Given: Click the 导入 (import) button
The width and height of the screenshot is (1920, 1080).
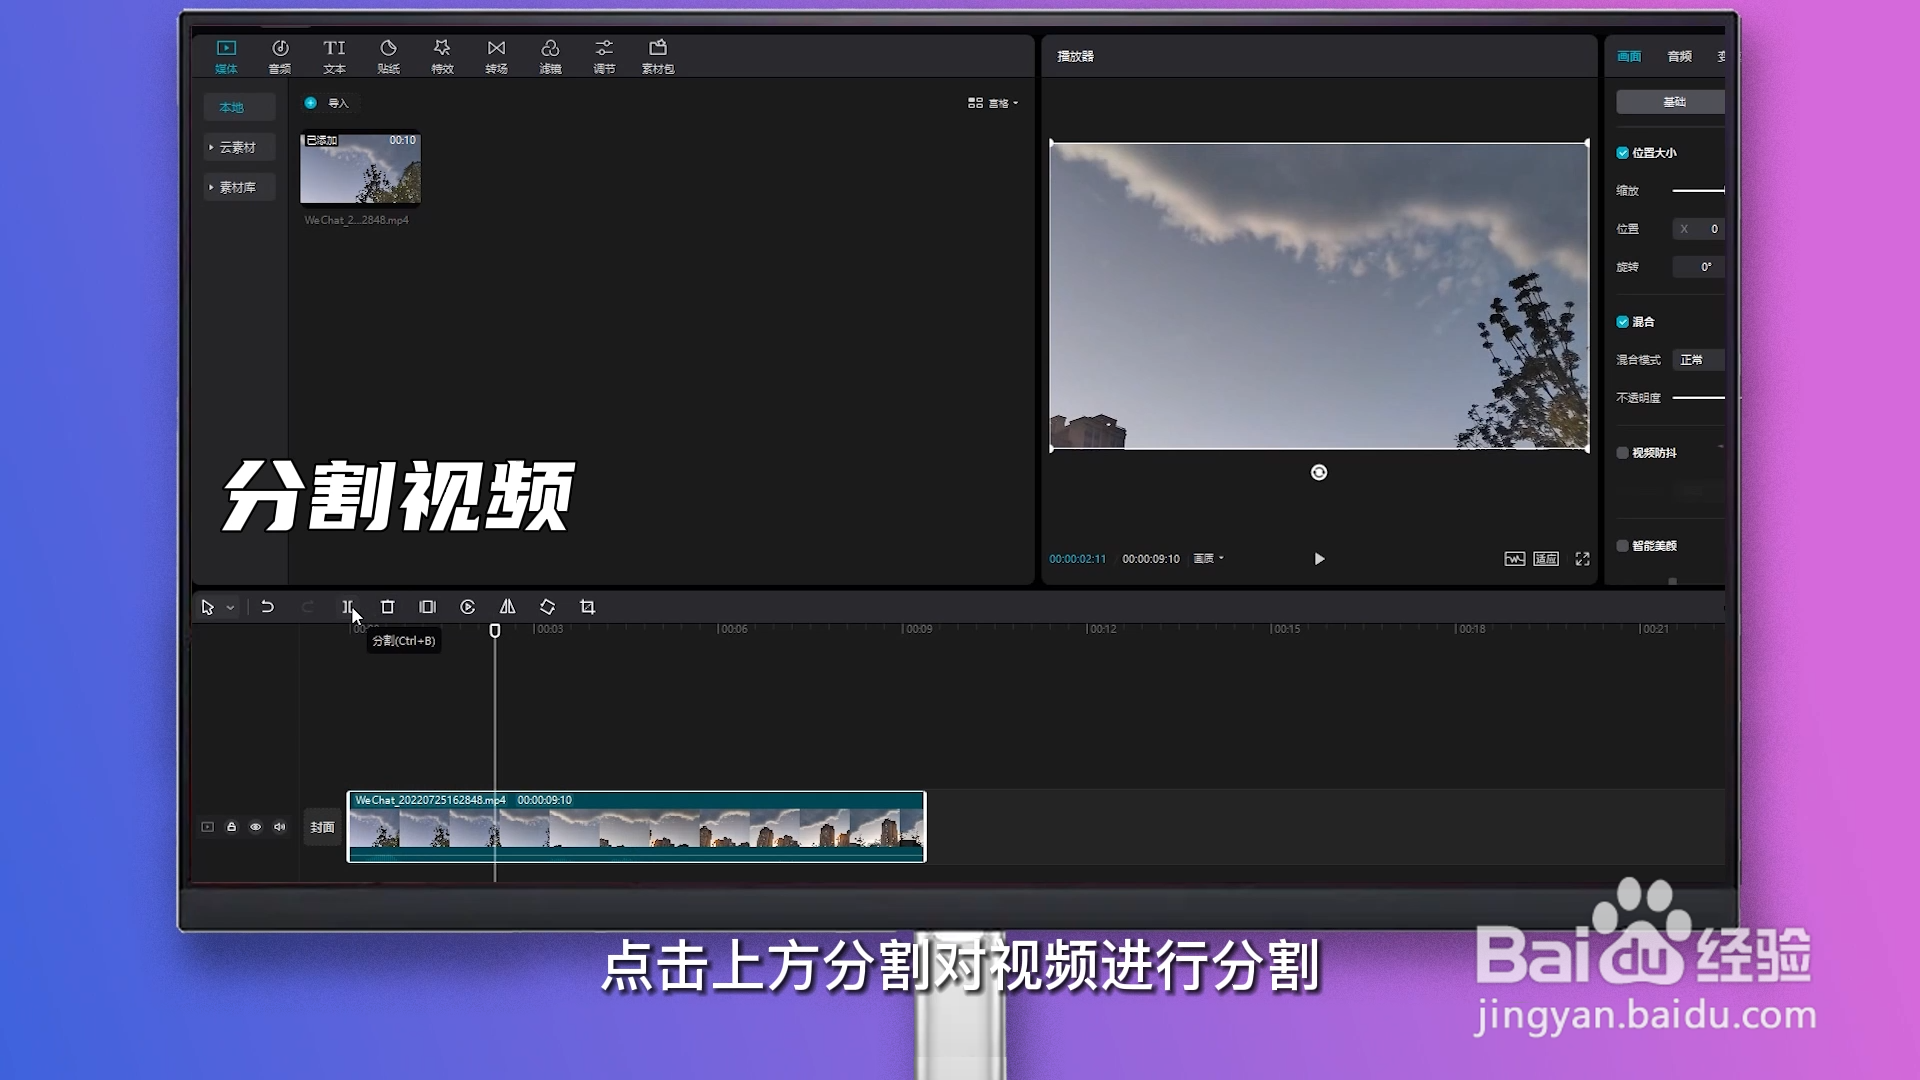Looking at the screenshot, I should click(328, 103).
